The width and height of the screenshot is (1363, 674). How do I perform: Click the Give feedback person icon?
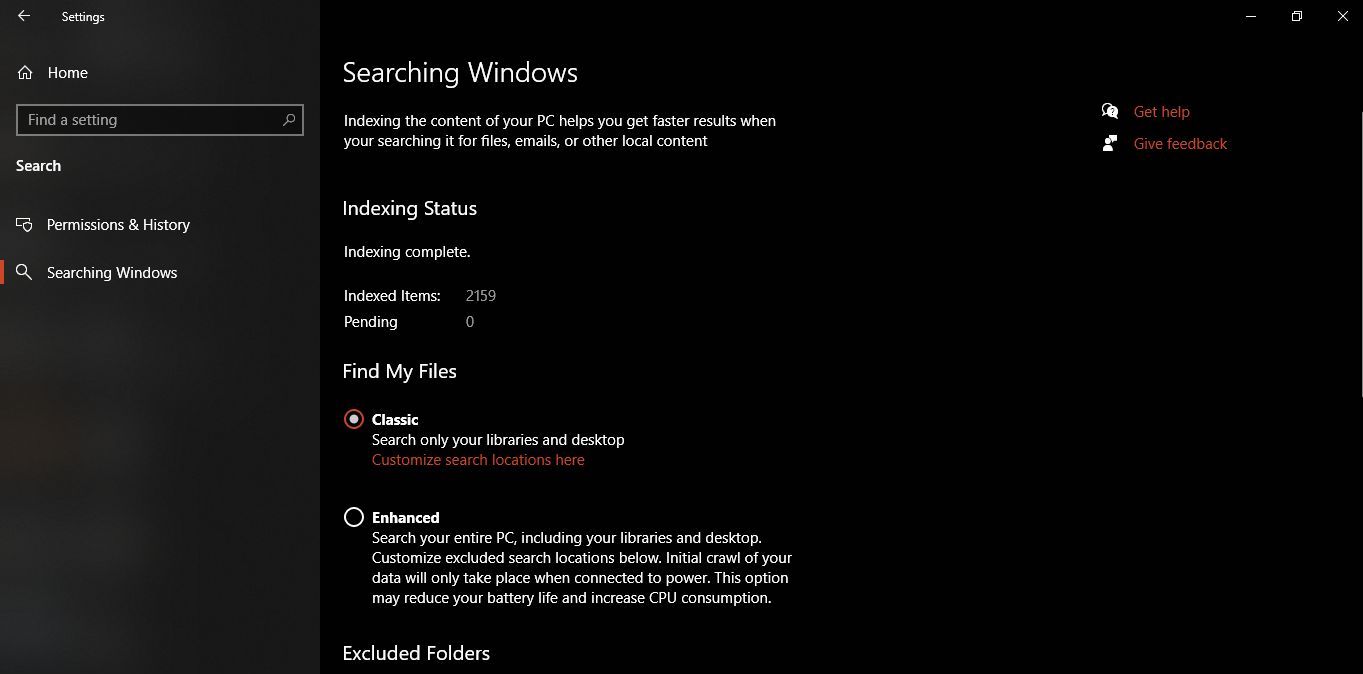tap(1109, 143)
